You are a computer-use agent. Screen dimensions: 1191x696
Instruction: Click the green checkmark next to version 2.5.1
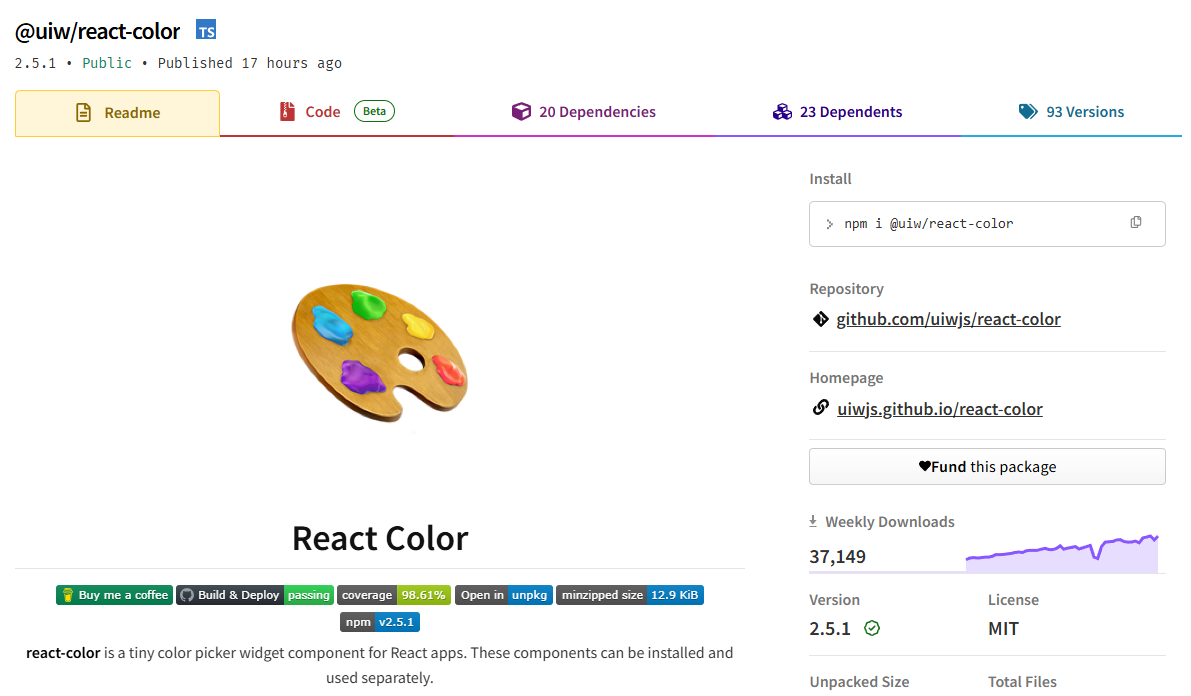[873, 629]
